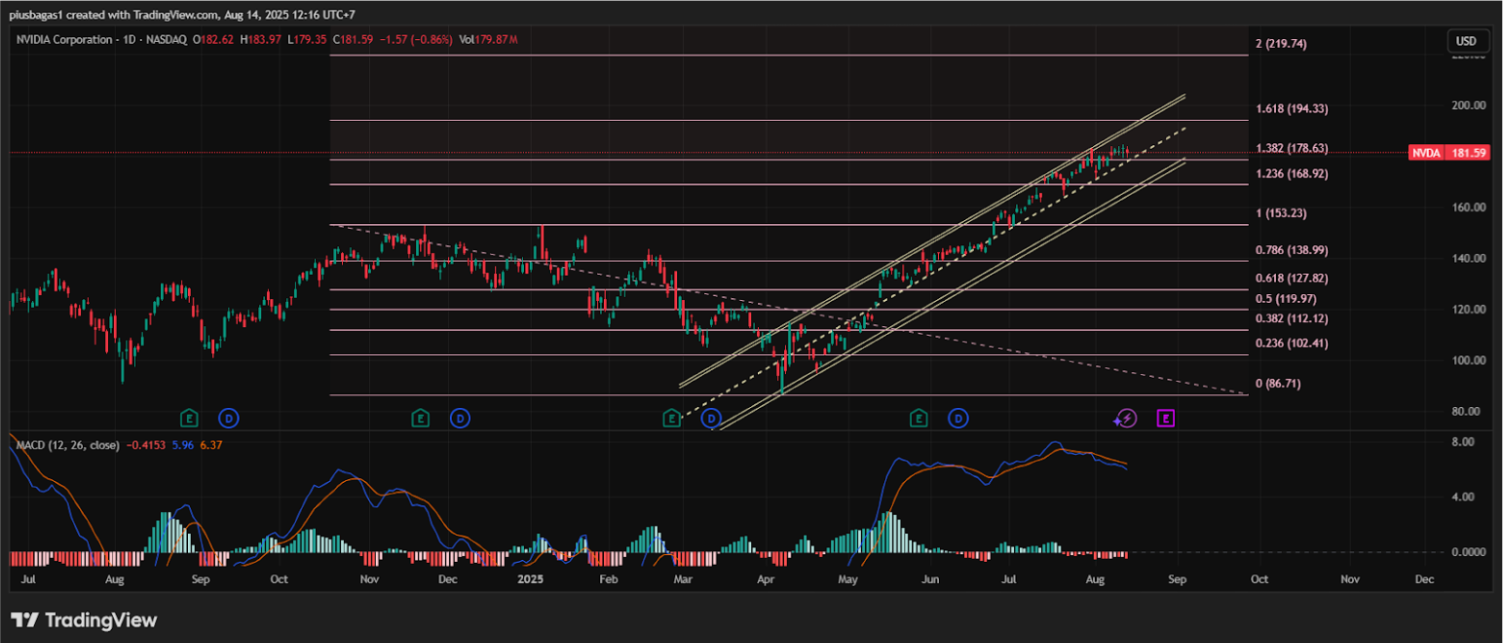Click the Fibonacci level 1.236 (168.92) label
The height and width of the screenshot is (643, 1503).
point(1293,173)
